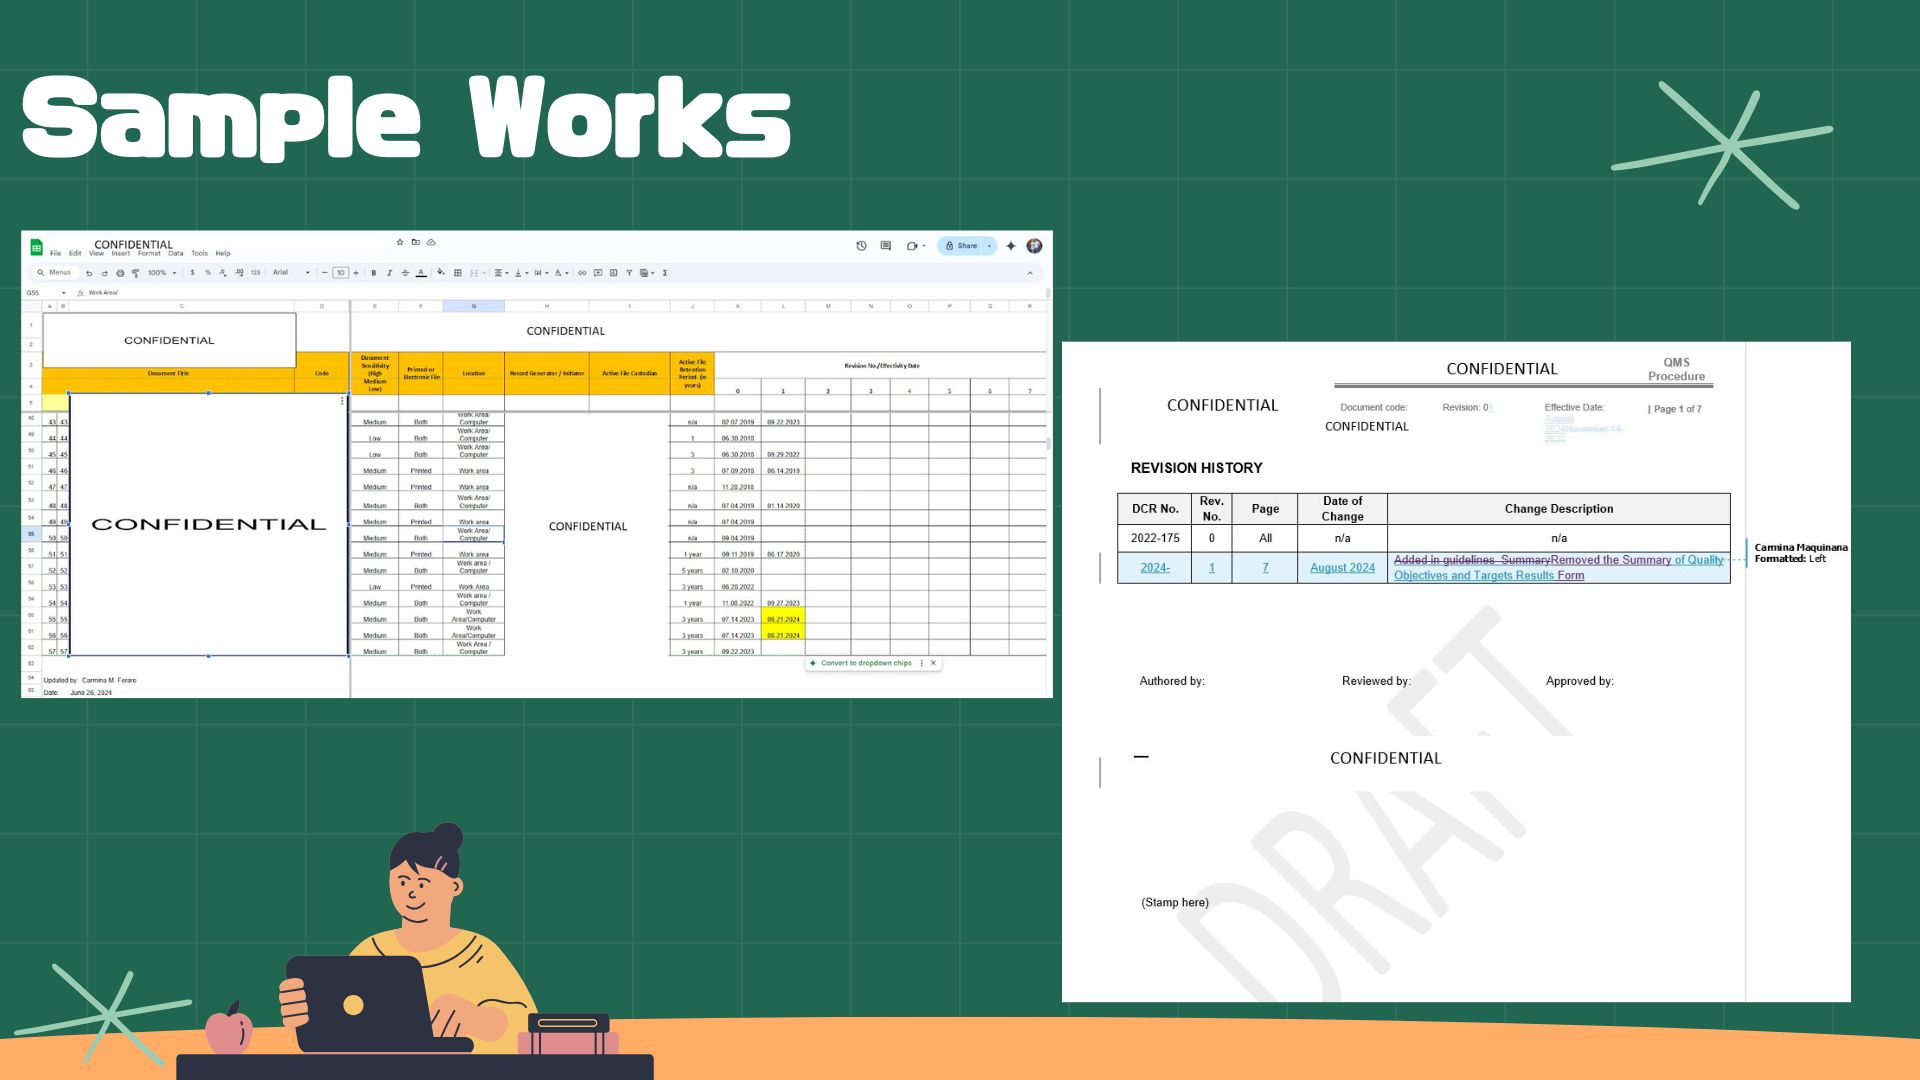Screen dimensions: 1920x1080
Task: Click the redo arrow in Sheets toolbar
Action: (x=104, y=273)
